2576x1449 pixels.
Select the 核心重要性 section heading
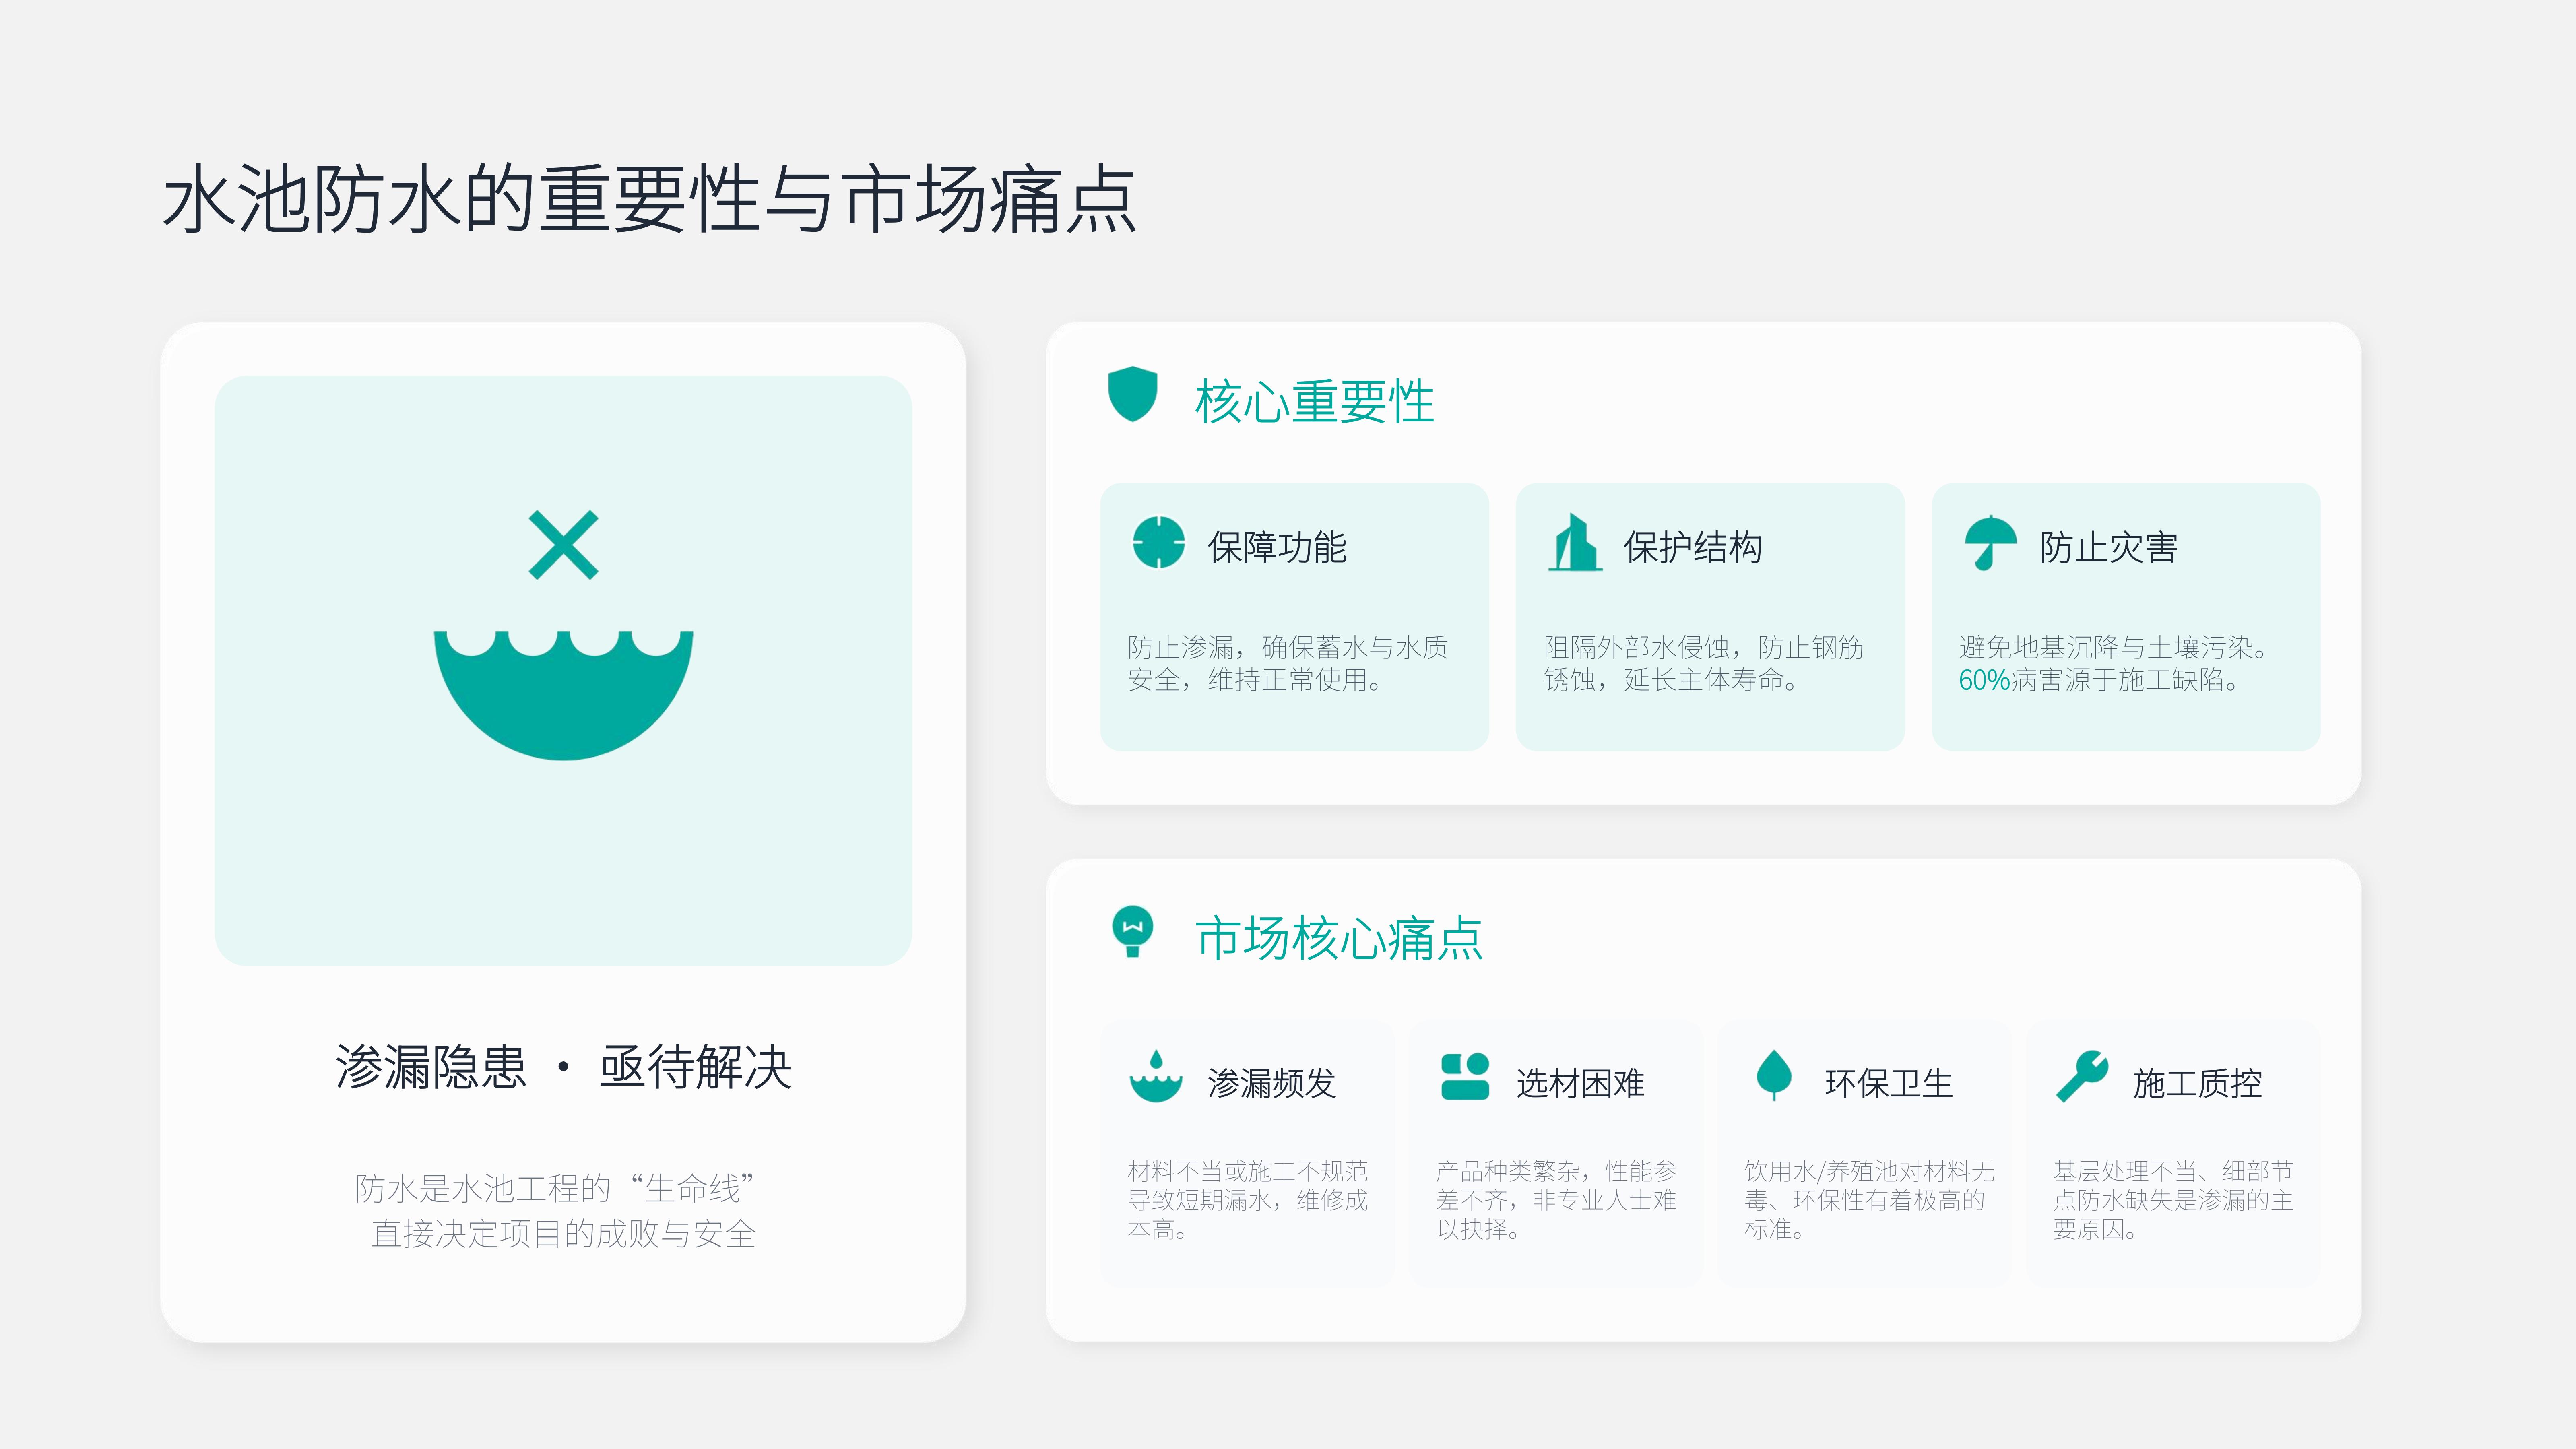tap(1314, 401)
